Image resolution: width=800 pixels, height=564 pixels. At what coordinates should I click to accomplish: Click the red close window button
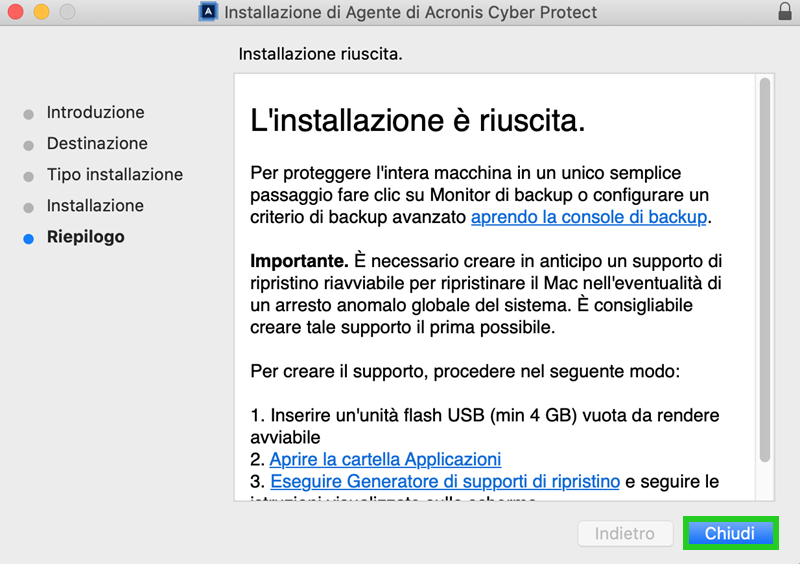(x=15, y=11)
